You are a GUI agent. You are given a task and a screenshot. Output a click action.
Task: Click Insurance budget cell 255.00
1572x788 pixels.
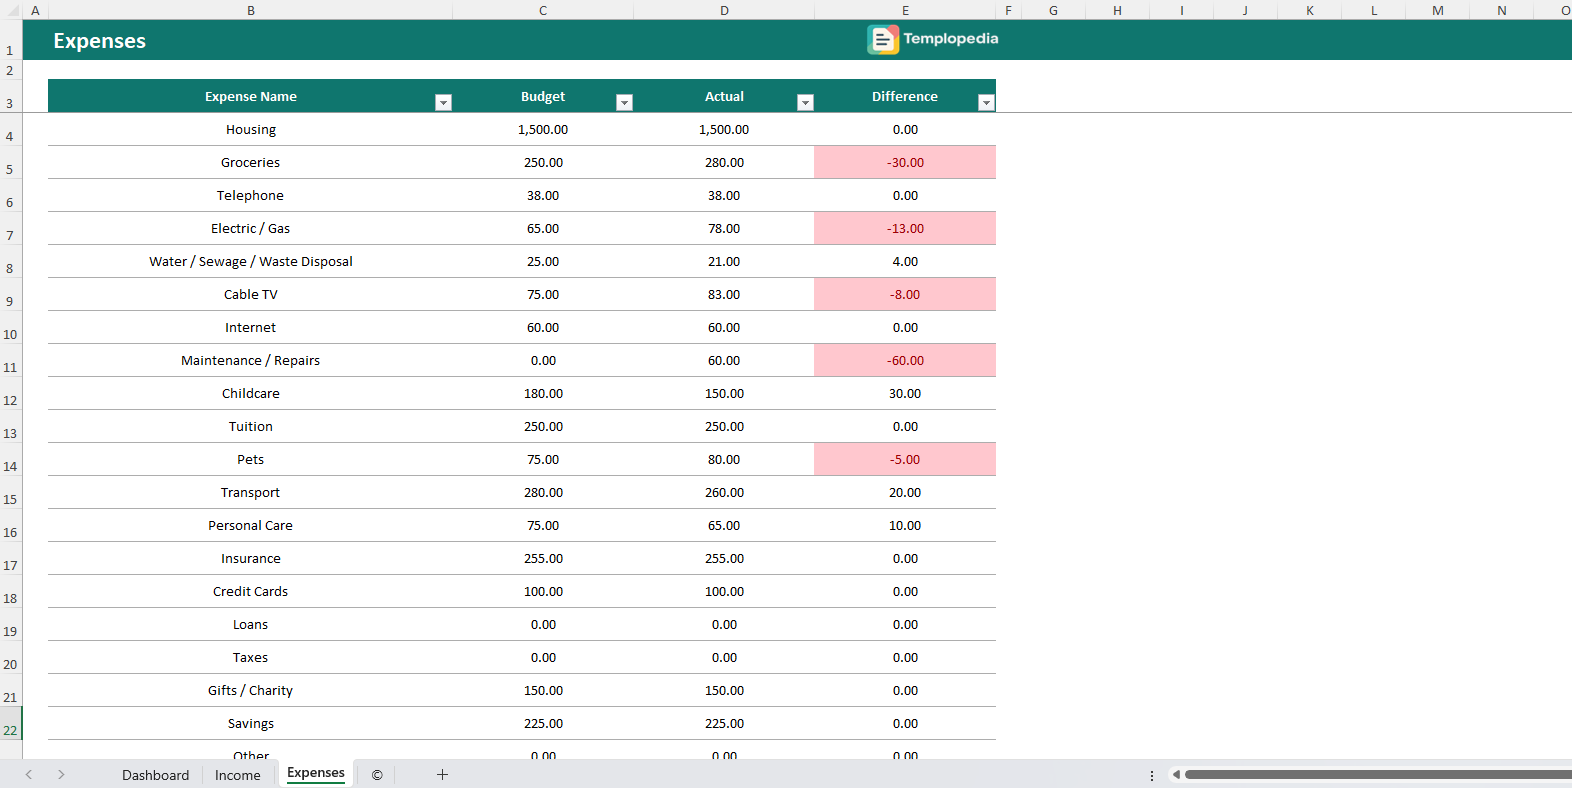[x=543, y=559]
